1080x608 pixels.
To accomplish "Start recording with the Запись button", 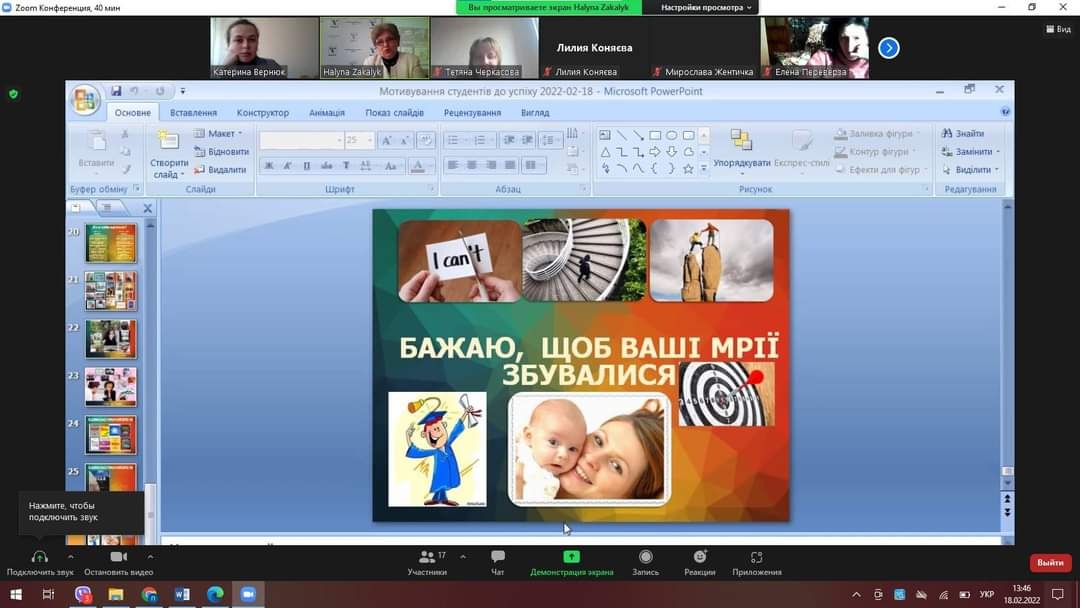I will (645, 558).
